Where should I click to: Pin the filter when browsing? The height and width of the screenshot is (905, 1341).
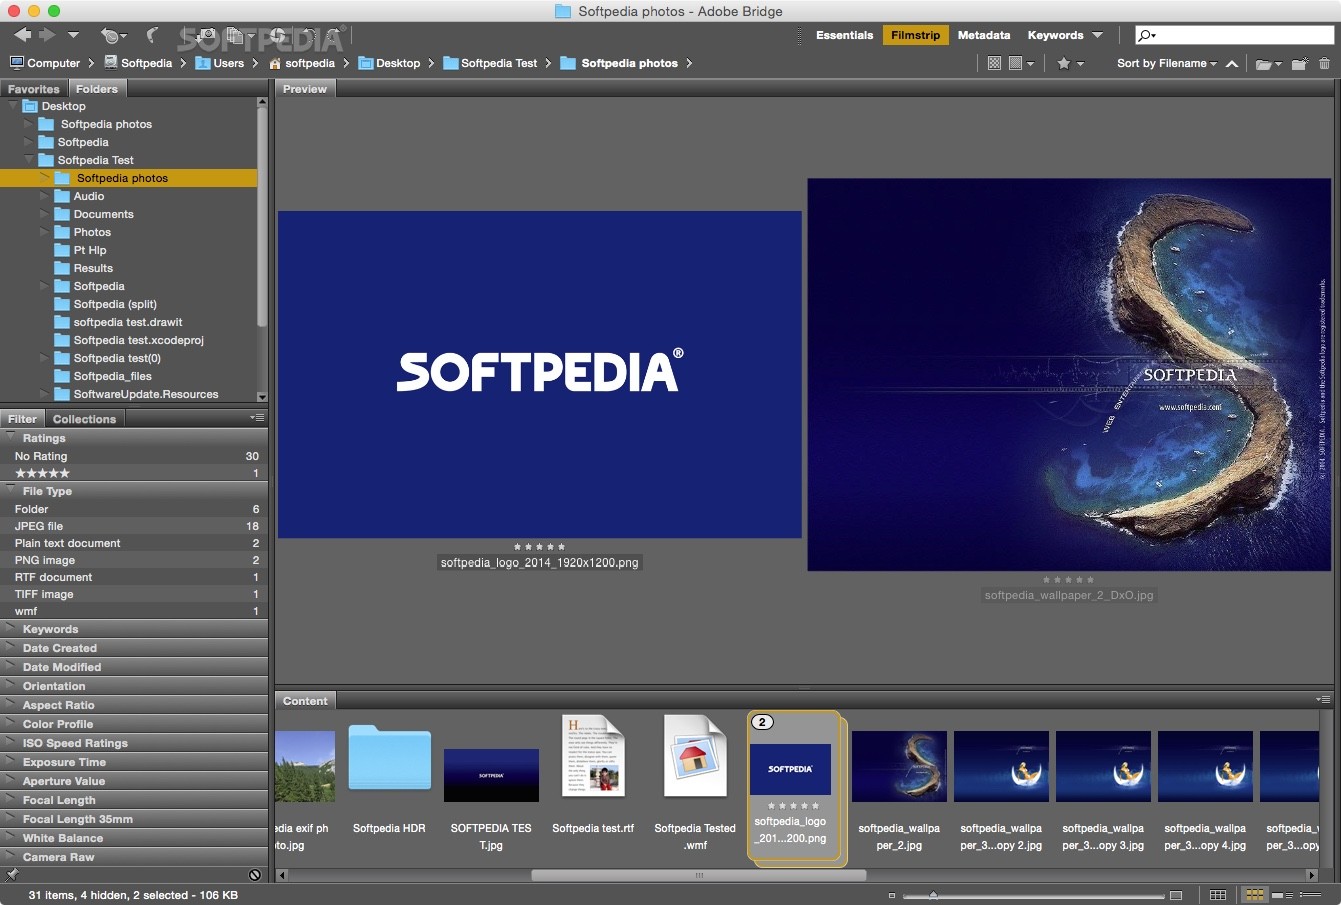click(12, 875)
